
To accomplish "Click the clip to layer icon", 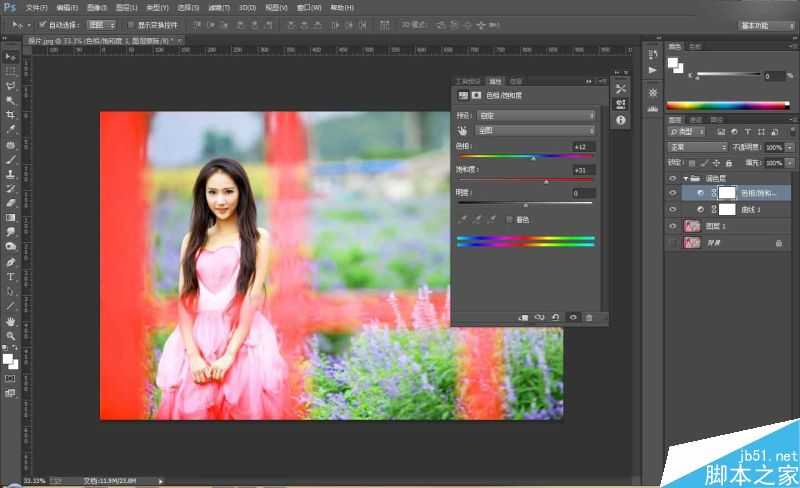I will click(522, 317).
